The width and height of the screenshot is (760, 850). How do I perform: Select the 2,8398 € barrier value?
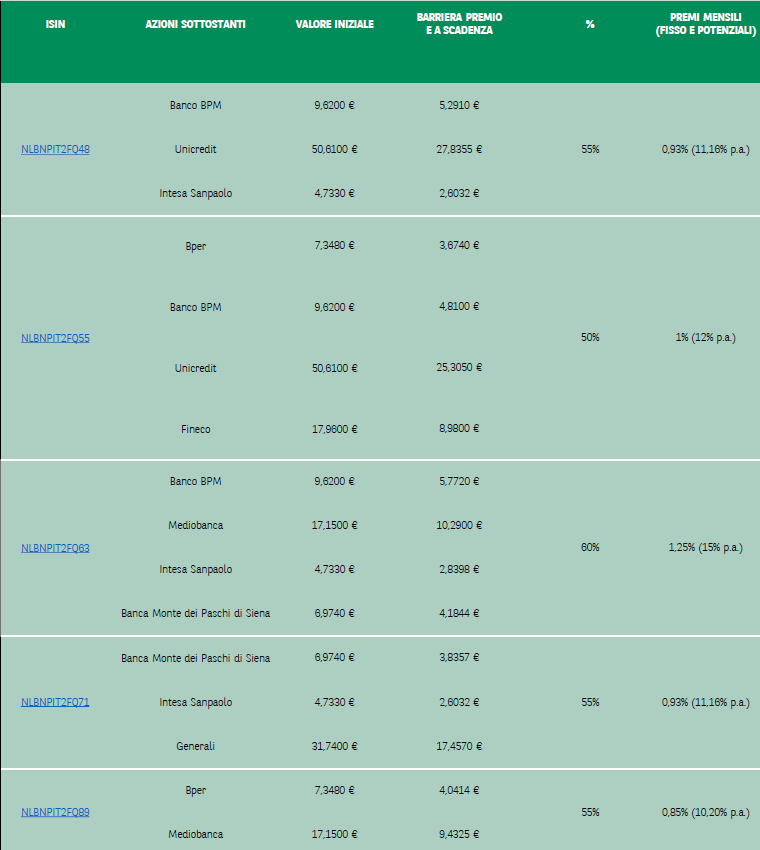coord(459,569)
